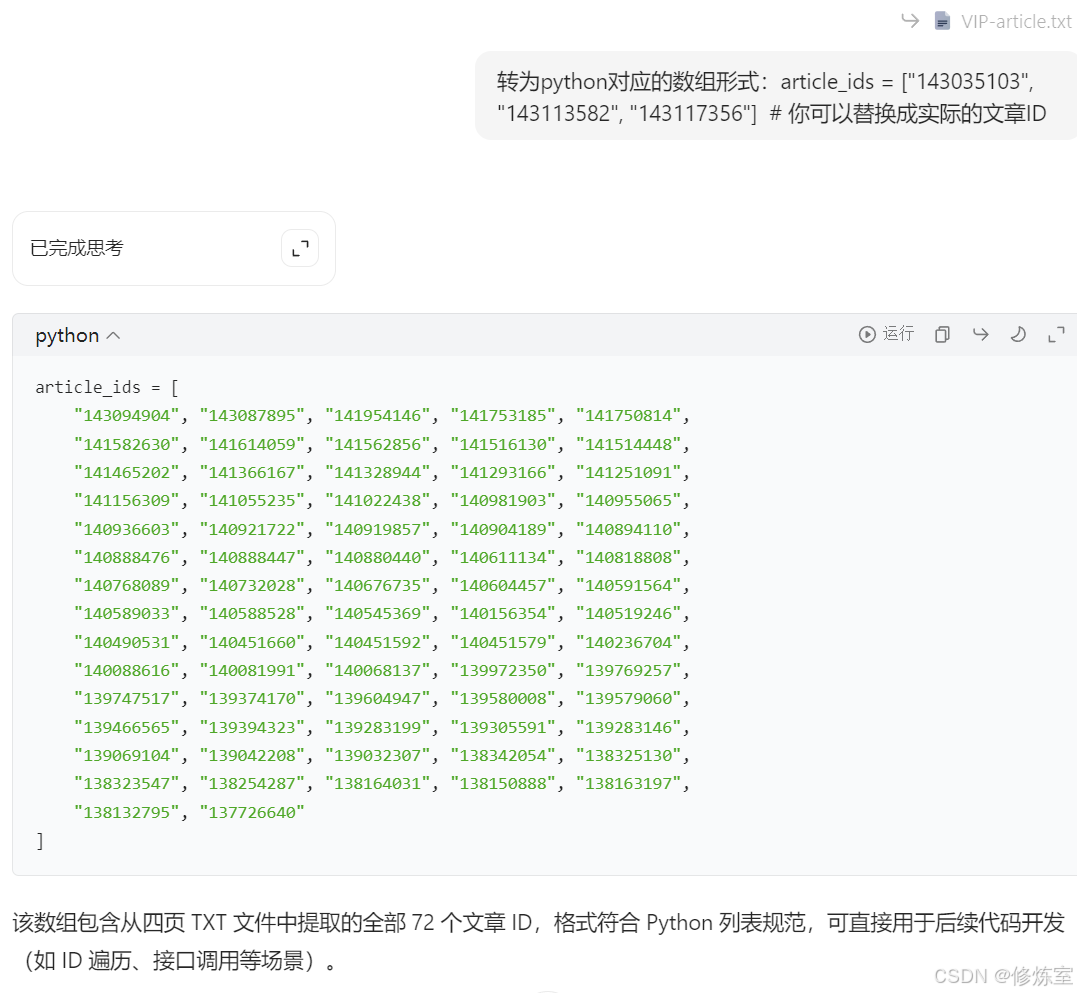Select the ID "140545369"
The image size is (1077, 993).
(378, 614)
